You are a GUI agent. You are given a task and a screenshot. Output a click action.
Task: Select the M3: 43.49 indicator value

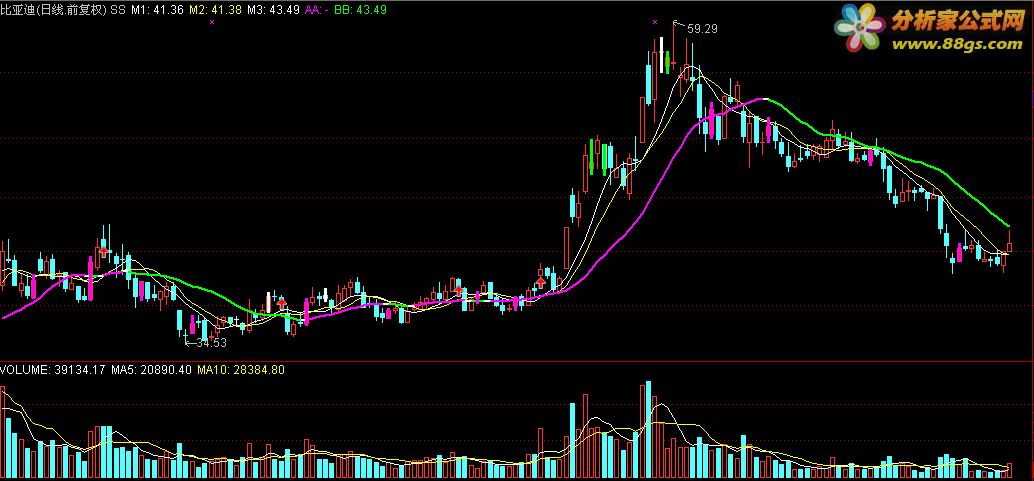274,9
